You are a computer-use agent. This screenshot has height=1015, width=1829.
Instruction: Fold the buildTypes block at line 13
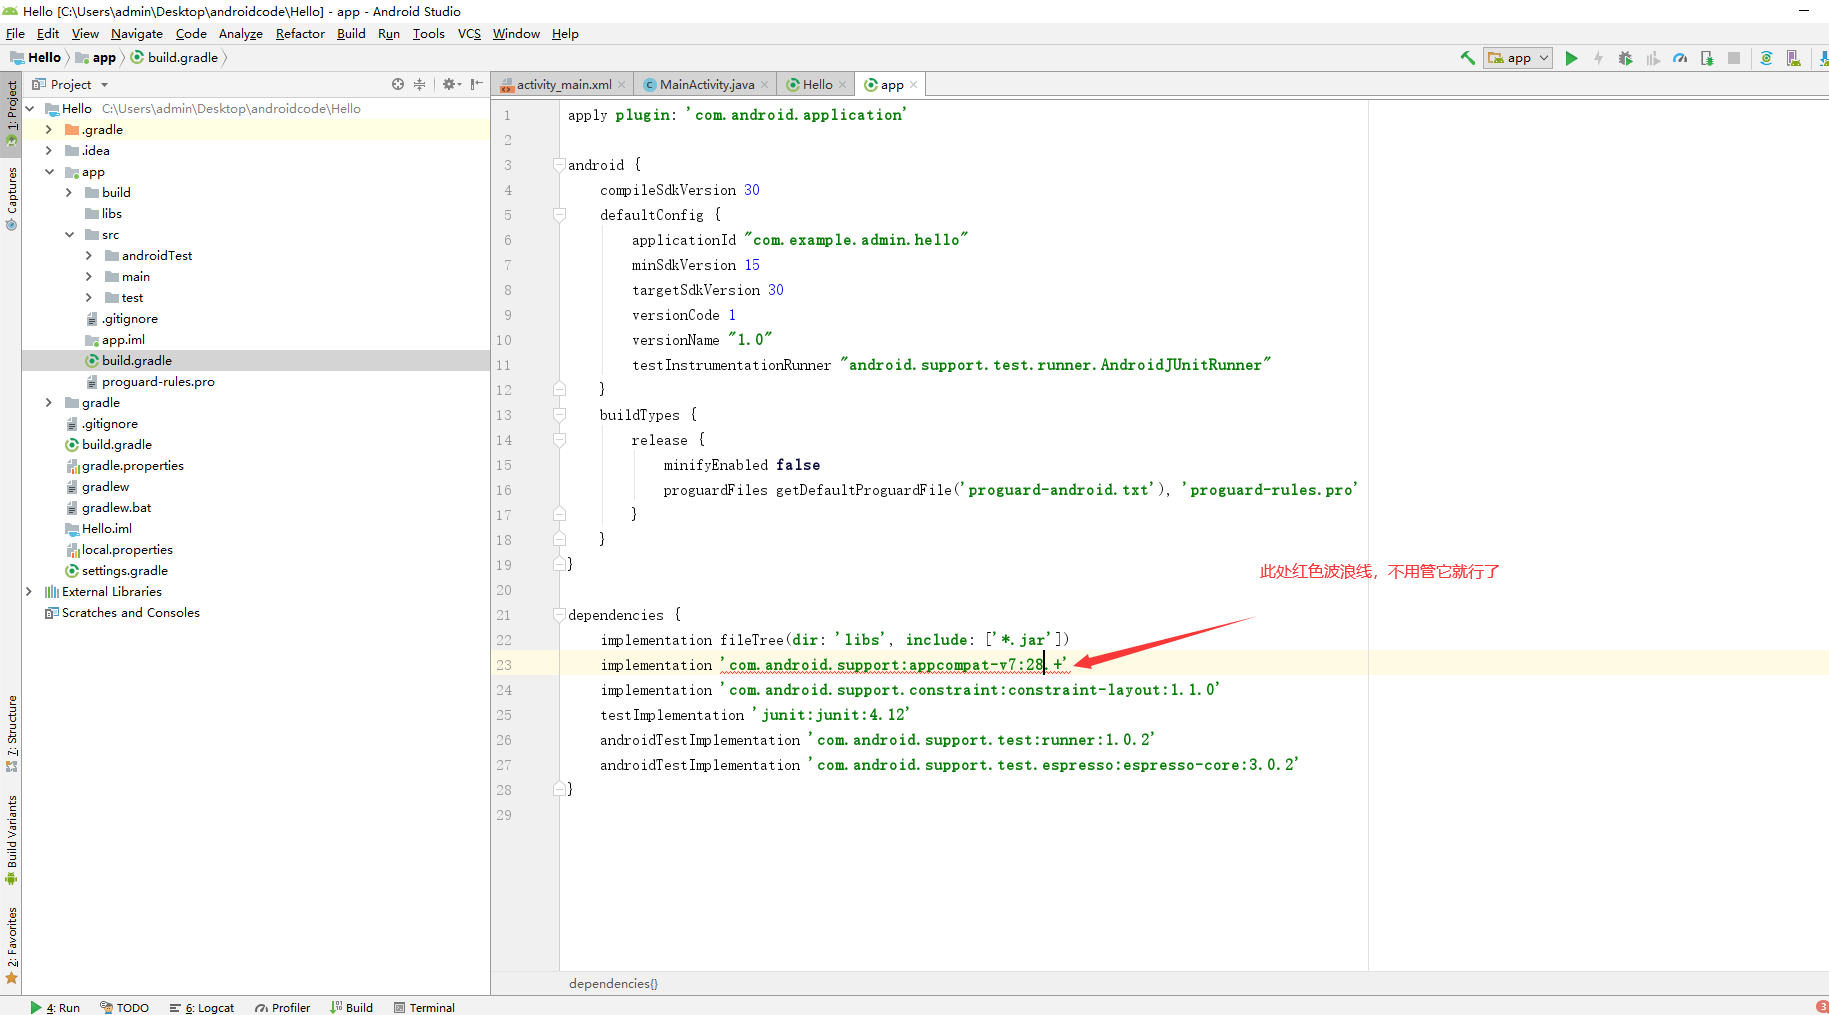click(x=560, y=415)
